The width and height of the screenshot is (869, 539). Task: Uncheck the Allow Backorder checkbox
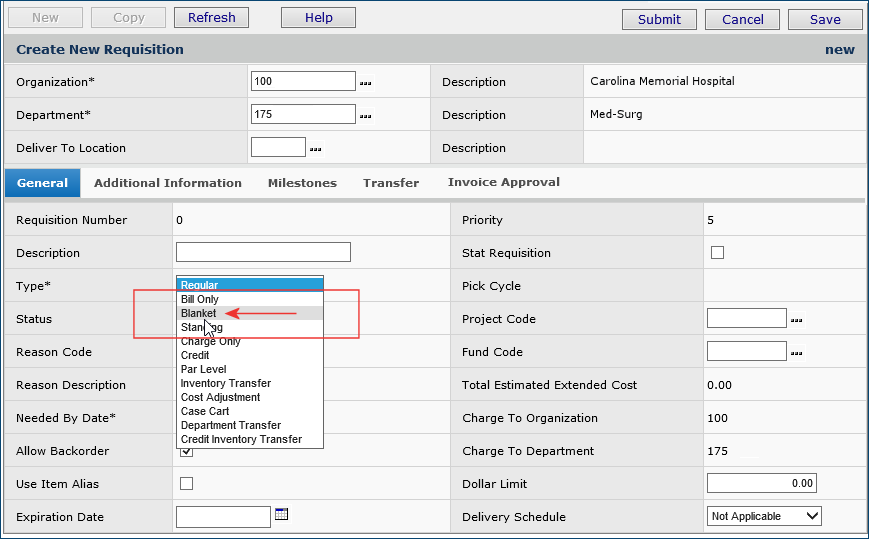[x=186, y=452]
